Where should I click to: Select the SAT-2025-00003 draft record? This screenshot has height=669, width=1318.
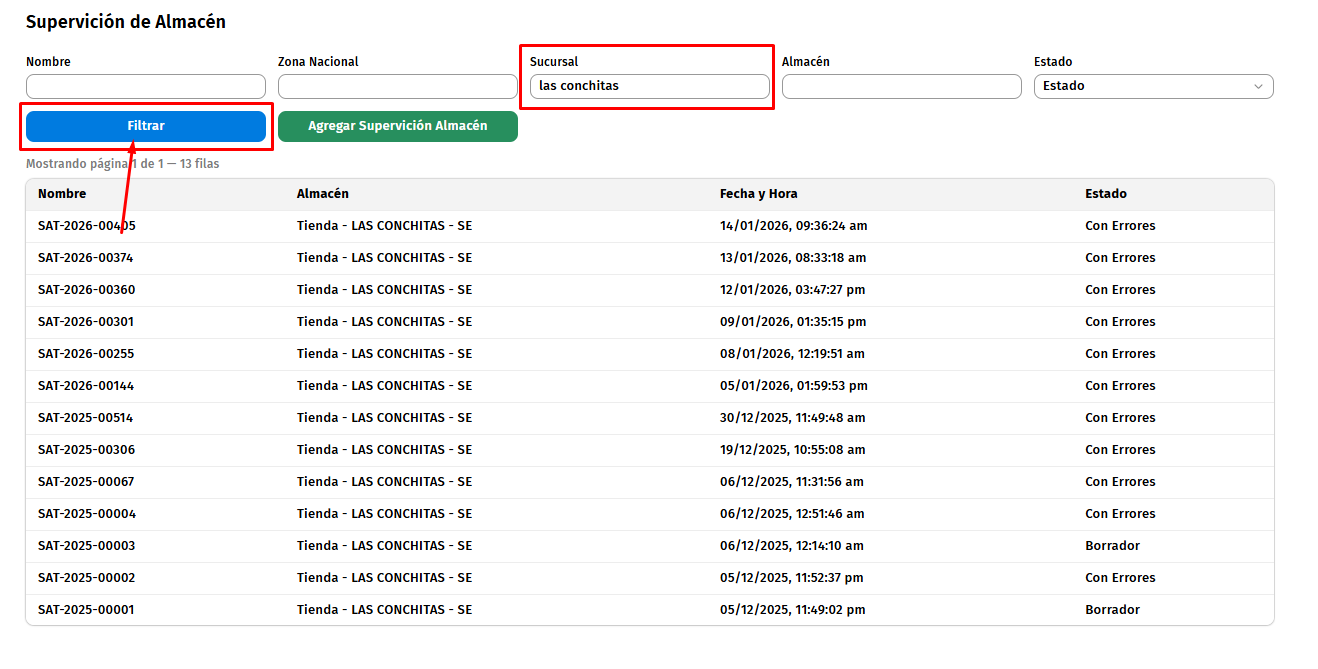(86, 546)
